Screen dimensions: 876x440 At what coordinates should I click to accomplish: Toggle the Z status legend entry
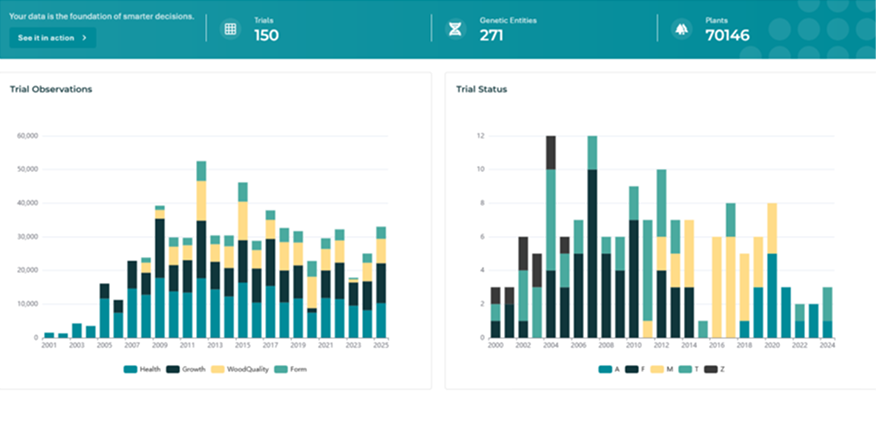tap(715, 369)
